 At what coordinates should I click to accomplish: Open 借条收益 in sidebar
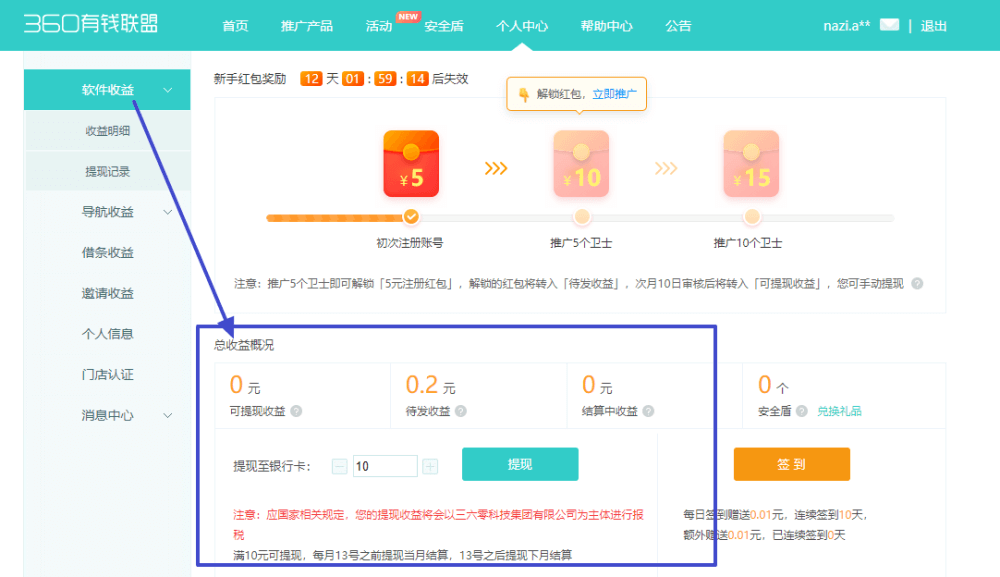(107, 252)
